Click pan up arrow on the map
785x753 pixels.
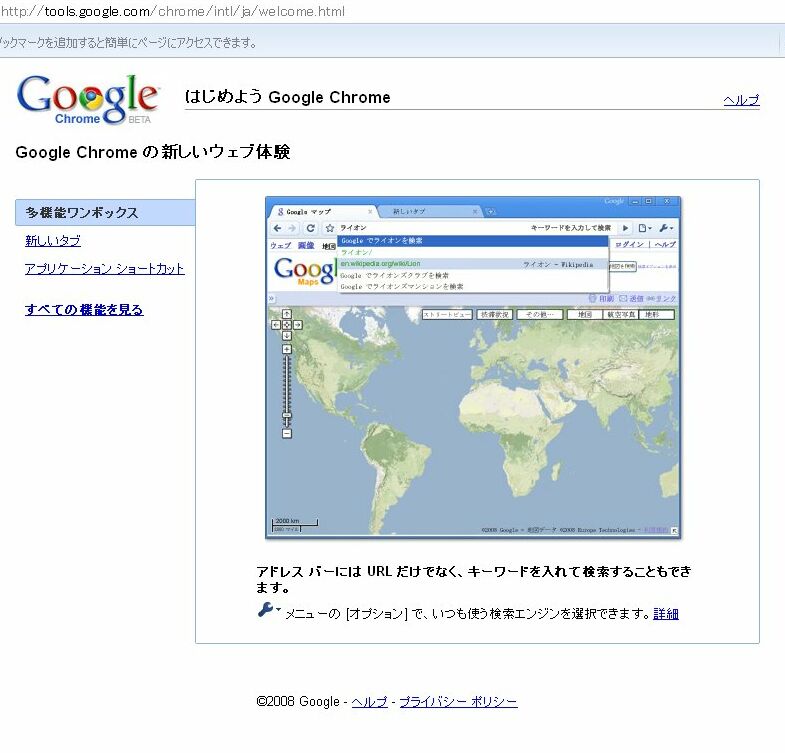click(287, 314)
